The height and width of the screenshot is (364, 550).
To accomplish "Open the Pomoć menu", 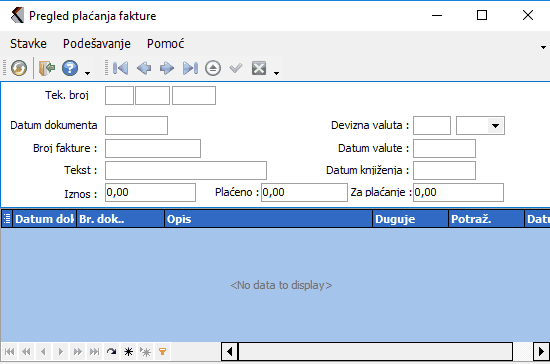I will tap(166, 44).
